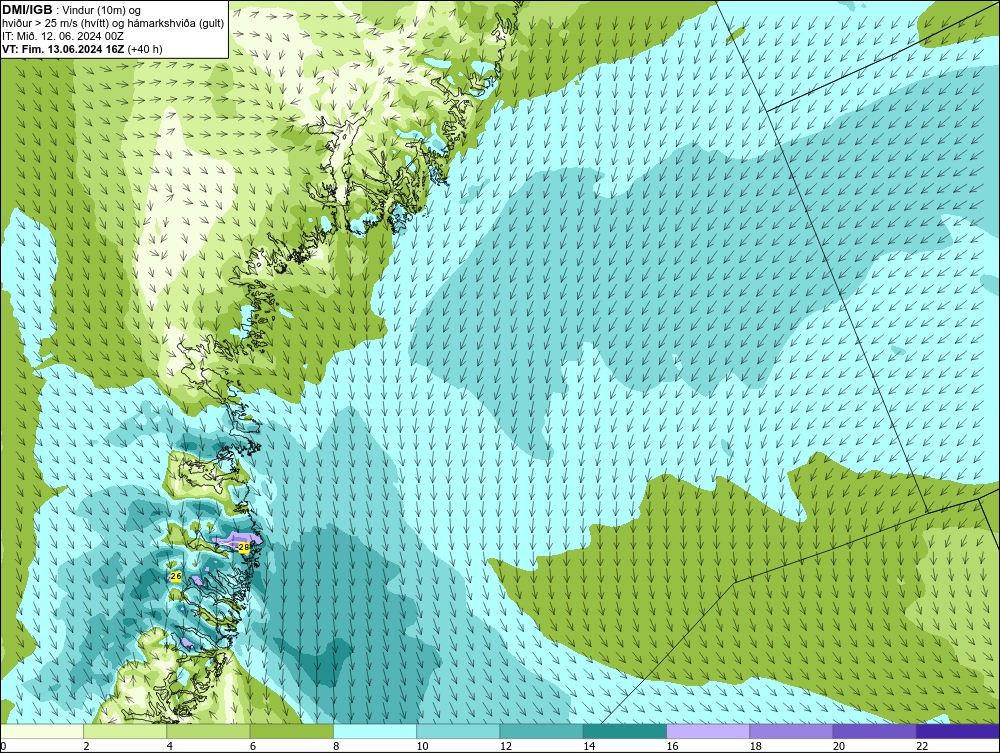Select the 0–2 m/s cream legend swatch
Image resolution: width=1000 pixels, height=753 pixels.
point(41,731)
